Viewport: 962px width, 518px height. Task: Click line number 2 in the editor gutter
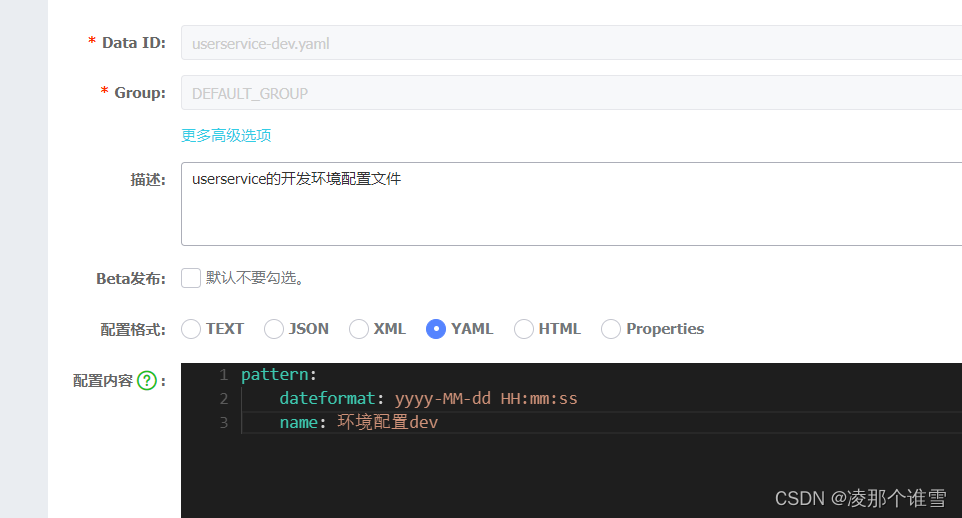224,399
